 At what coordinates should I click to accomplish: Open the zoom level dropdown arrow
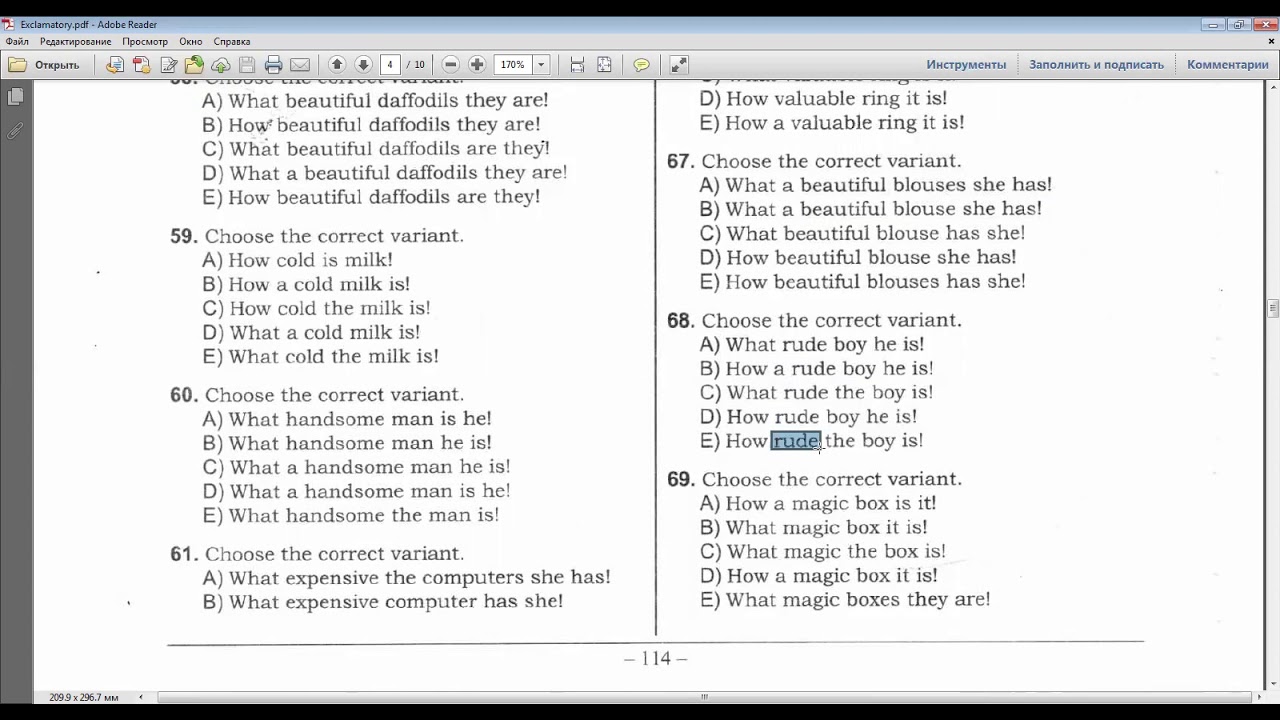[541, 65]
